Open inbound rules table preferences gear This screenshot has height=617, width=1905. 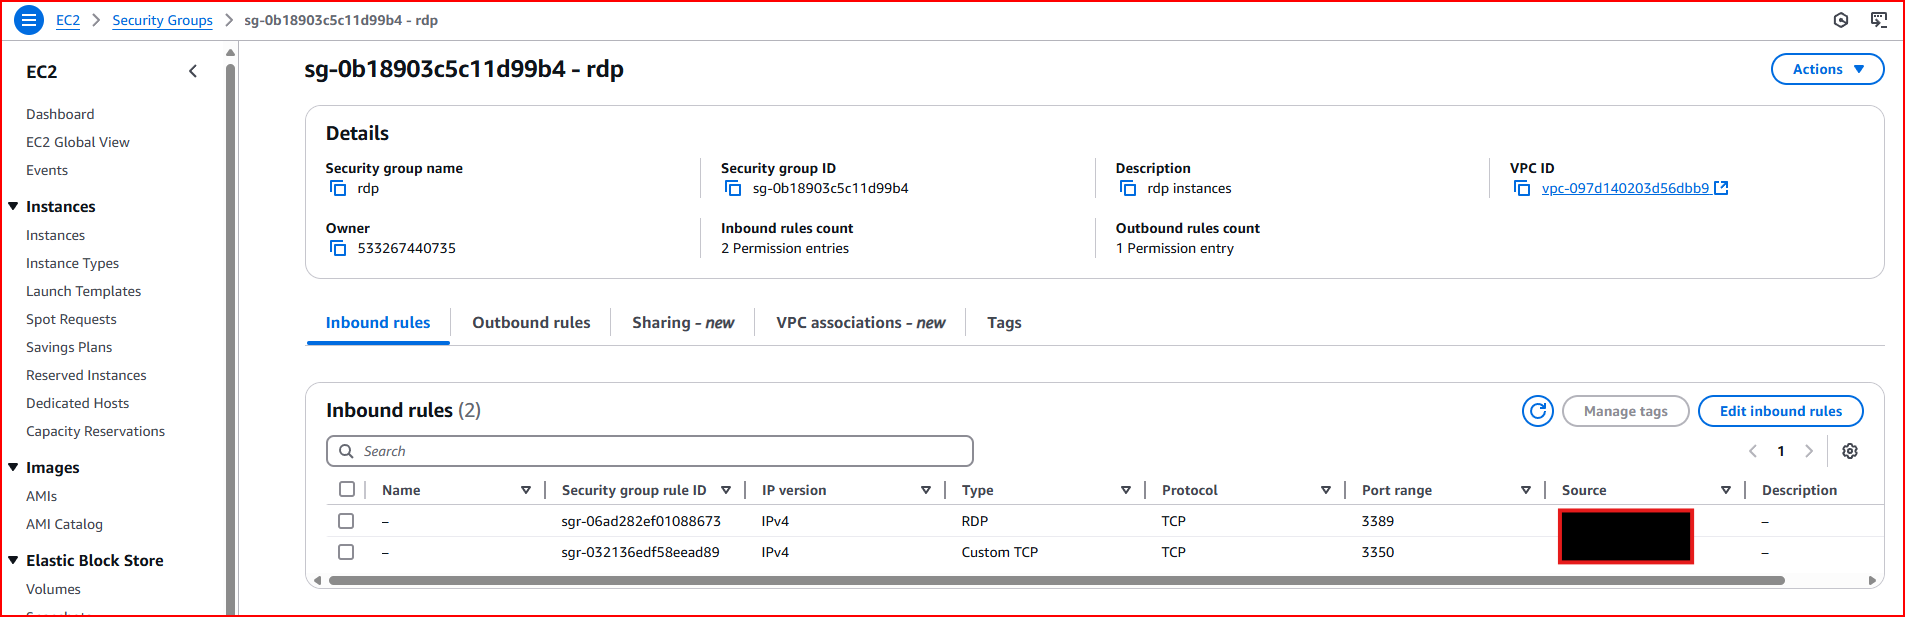coord(1850,451)
